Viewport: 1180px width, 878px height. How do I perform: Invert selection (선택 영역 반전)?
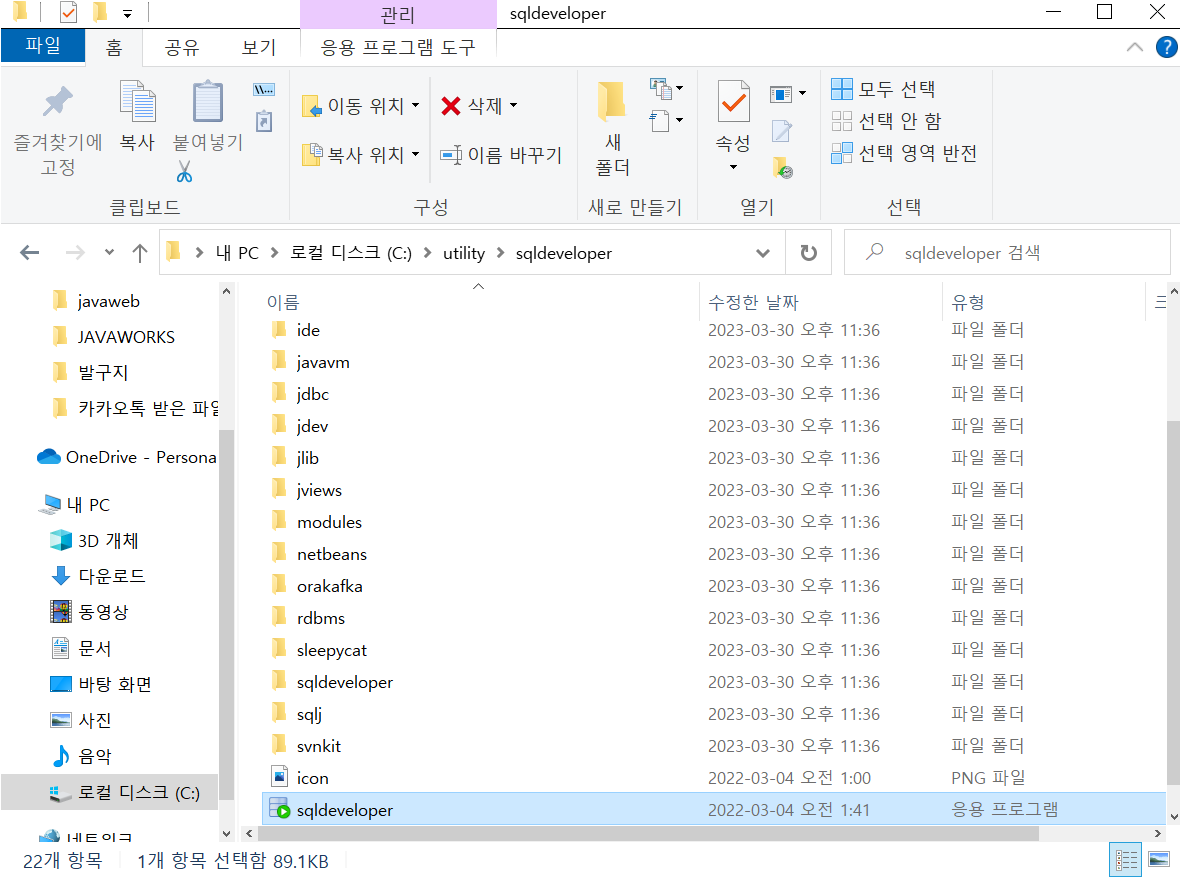click(x=904, y=153)
